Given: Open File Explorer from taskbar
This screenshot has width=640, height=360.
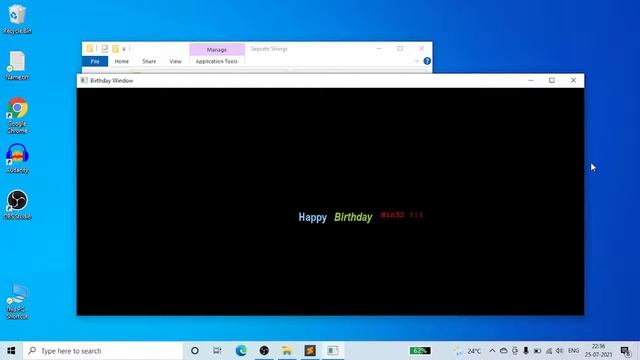Looking at the screenshot, I should (x=287, y=351).
